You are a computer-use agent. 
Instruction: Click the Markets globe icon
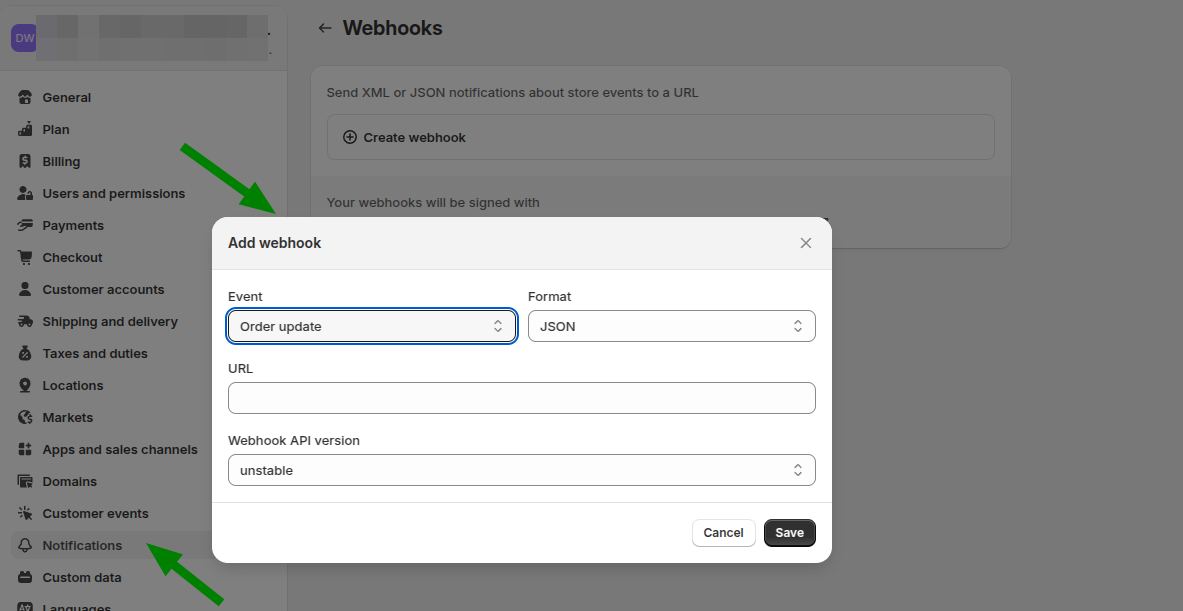(25, 418)
